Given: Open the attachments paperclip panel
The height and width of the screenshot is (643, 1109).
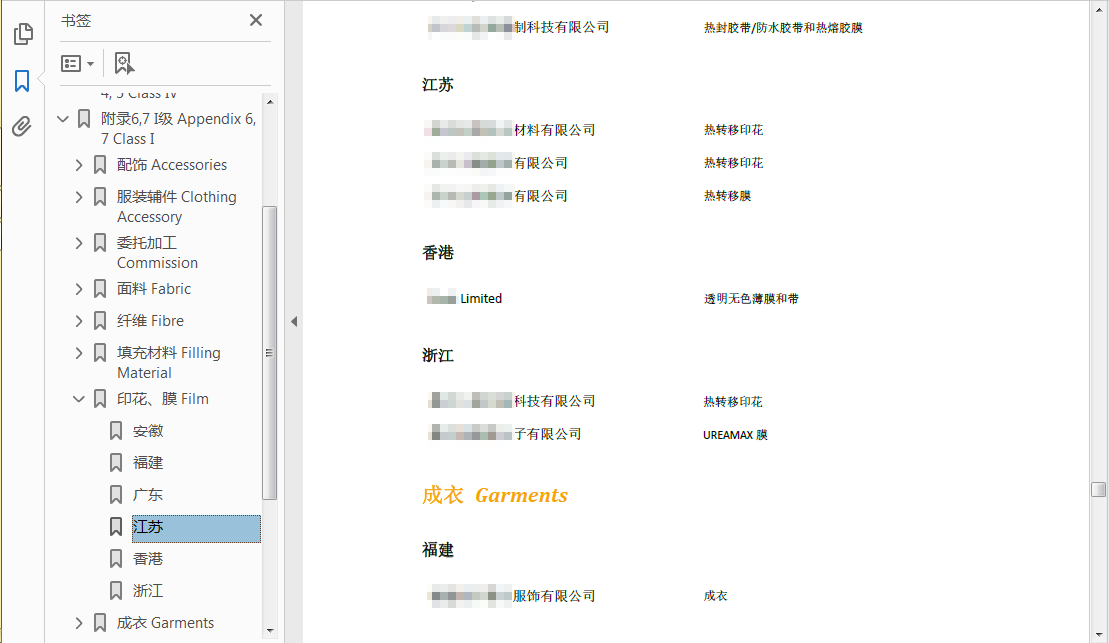Looking at the screenshot, I should [22, 126].
